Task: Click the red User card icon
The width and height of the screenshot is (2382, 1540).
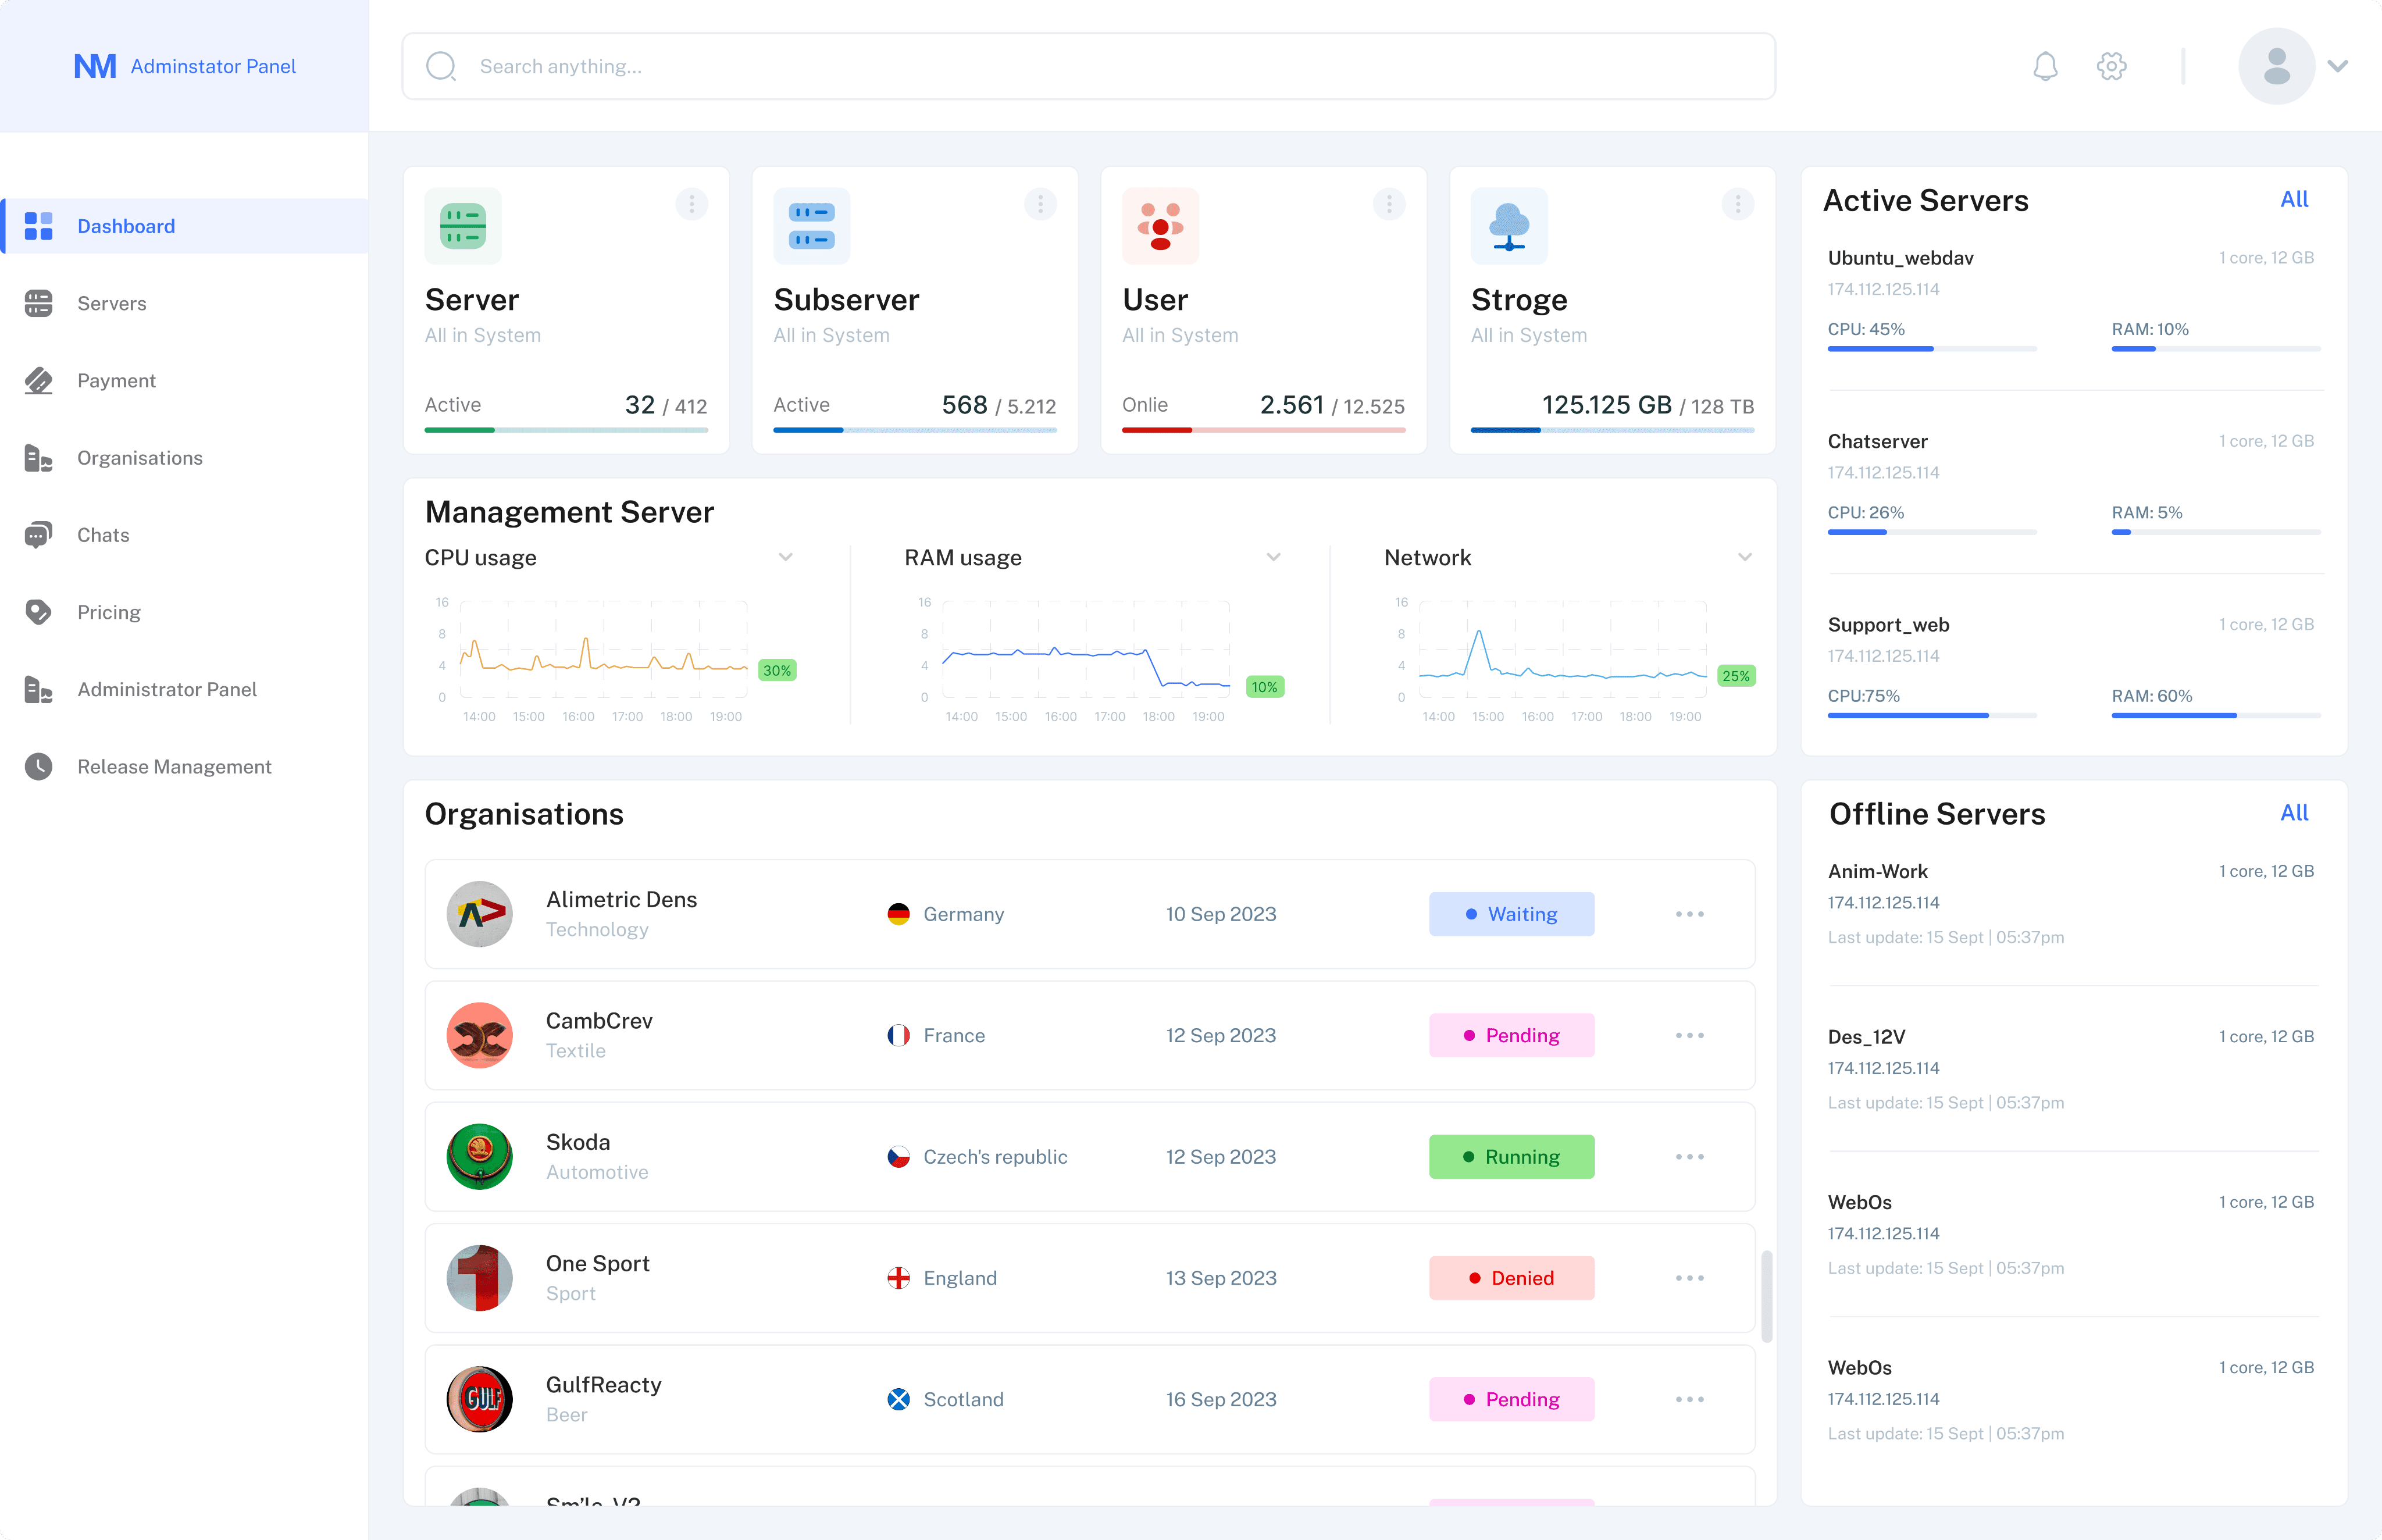Action: tap(1160, 226)
